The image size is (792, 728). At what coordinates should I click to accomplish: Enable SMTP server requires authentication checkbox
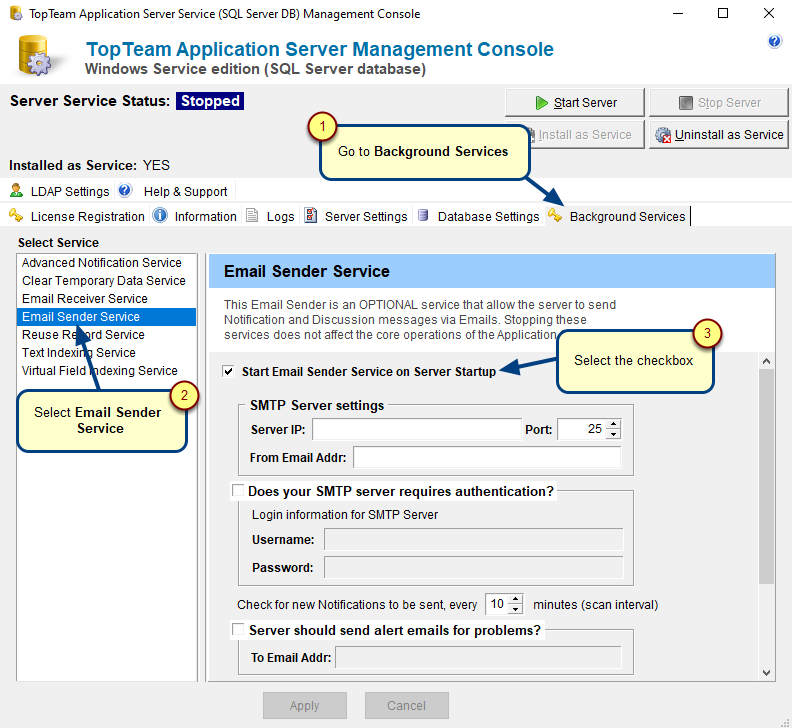[x=237, y=490]
